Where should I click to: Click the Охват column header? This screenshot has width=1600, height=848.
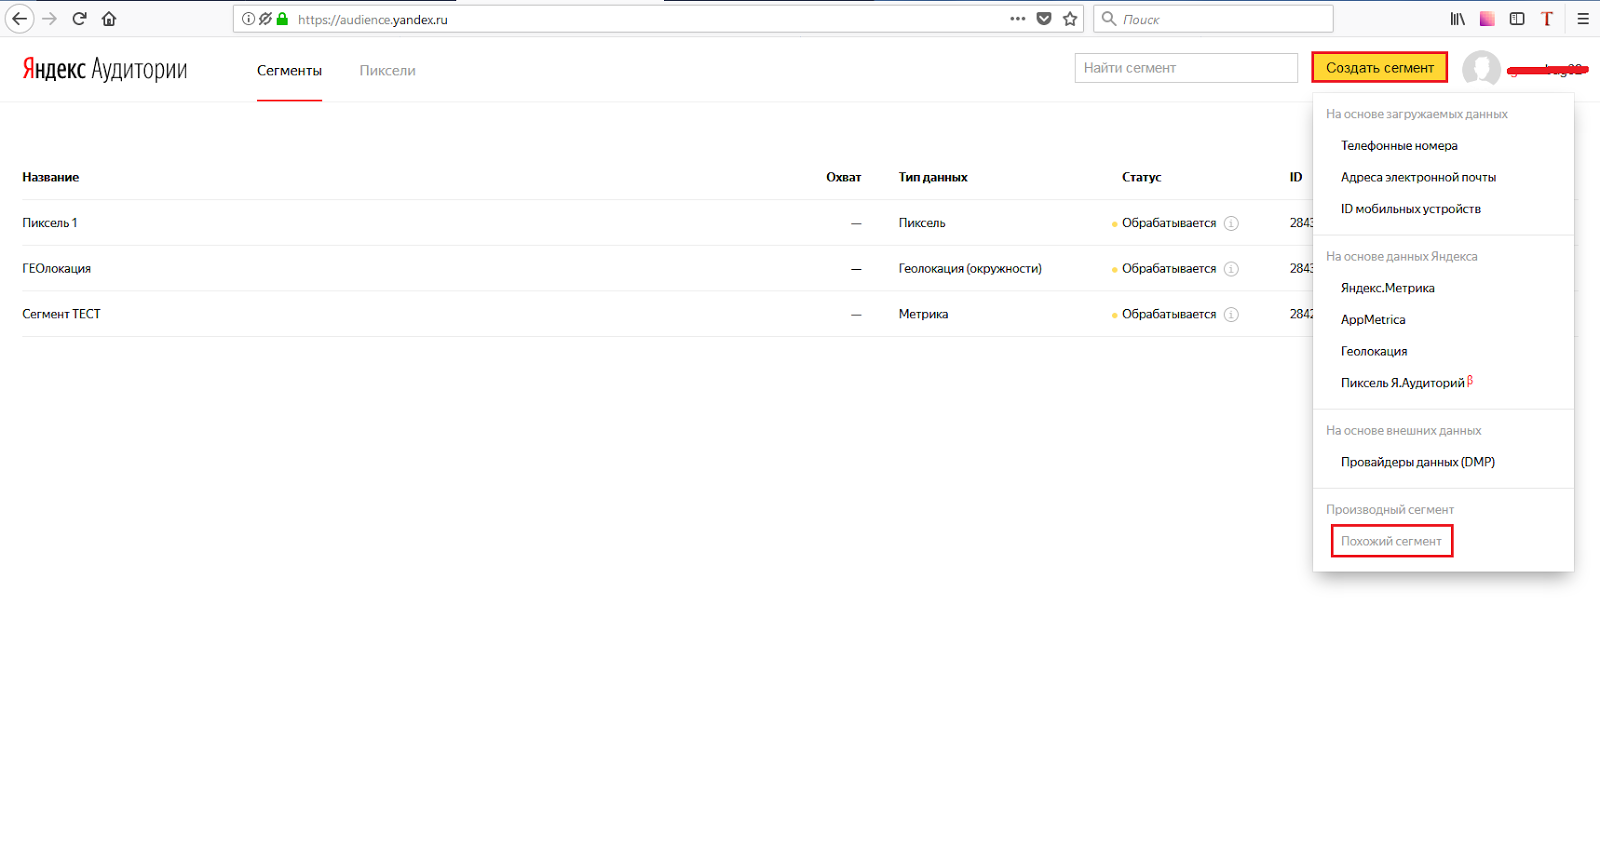844,177
